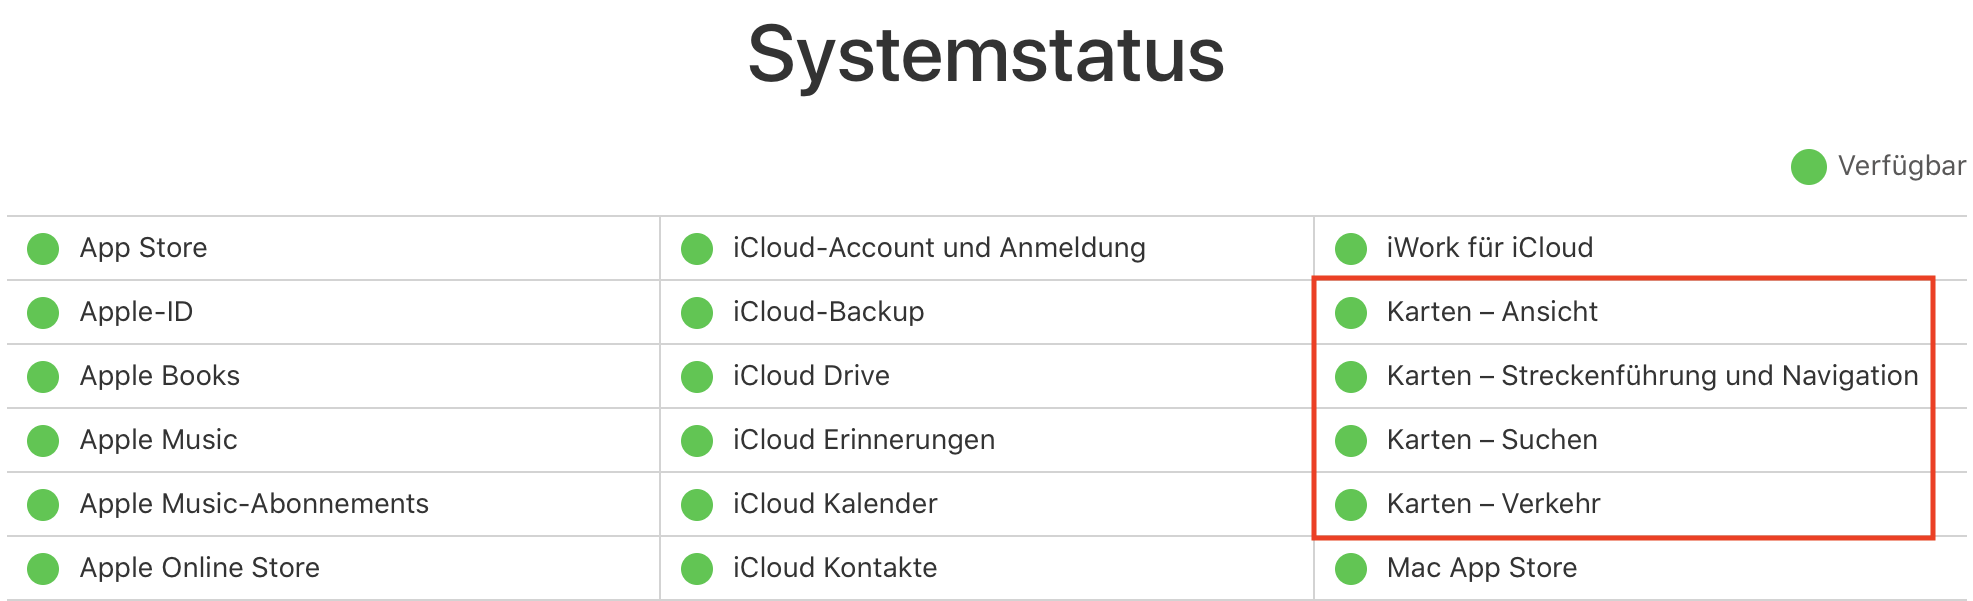
Task: Select the Apple Online Store status text
Action: pos(200,568)
